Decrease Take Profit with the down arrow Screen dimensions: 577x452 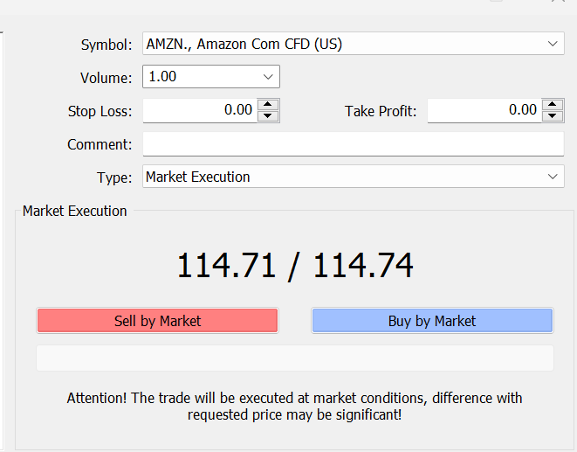(x=552, y=116)
